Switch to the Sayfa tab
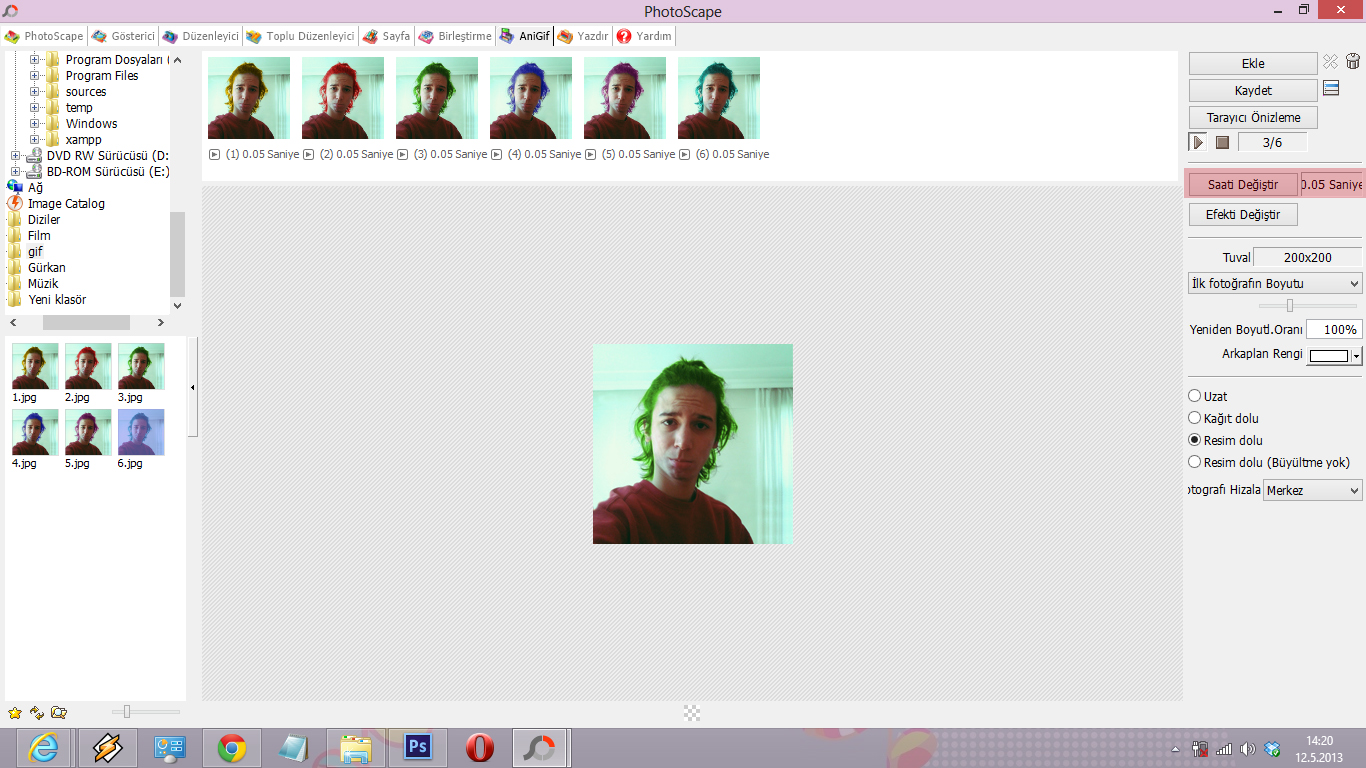Image resolution: width=1366 pixels, height=768 pixels. tap(386, 36)
